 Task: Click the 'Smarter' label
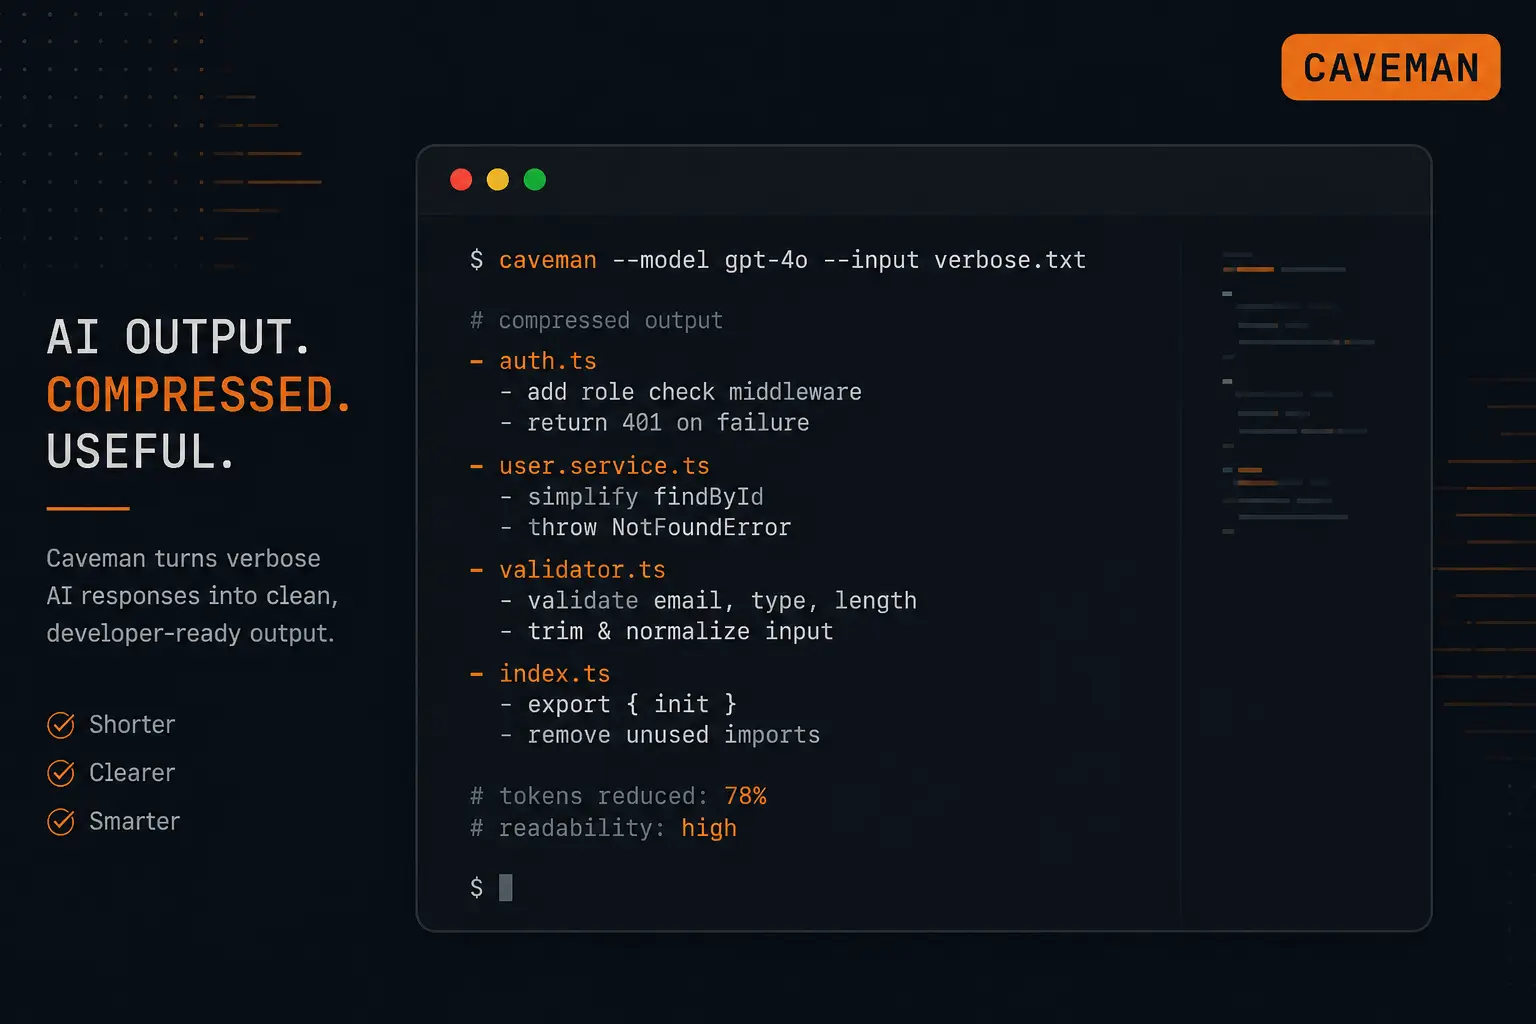pos(134,821)
